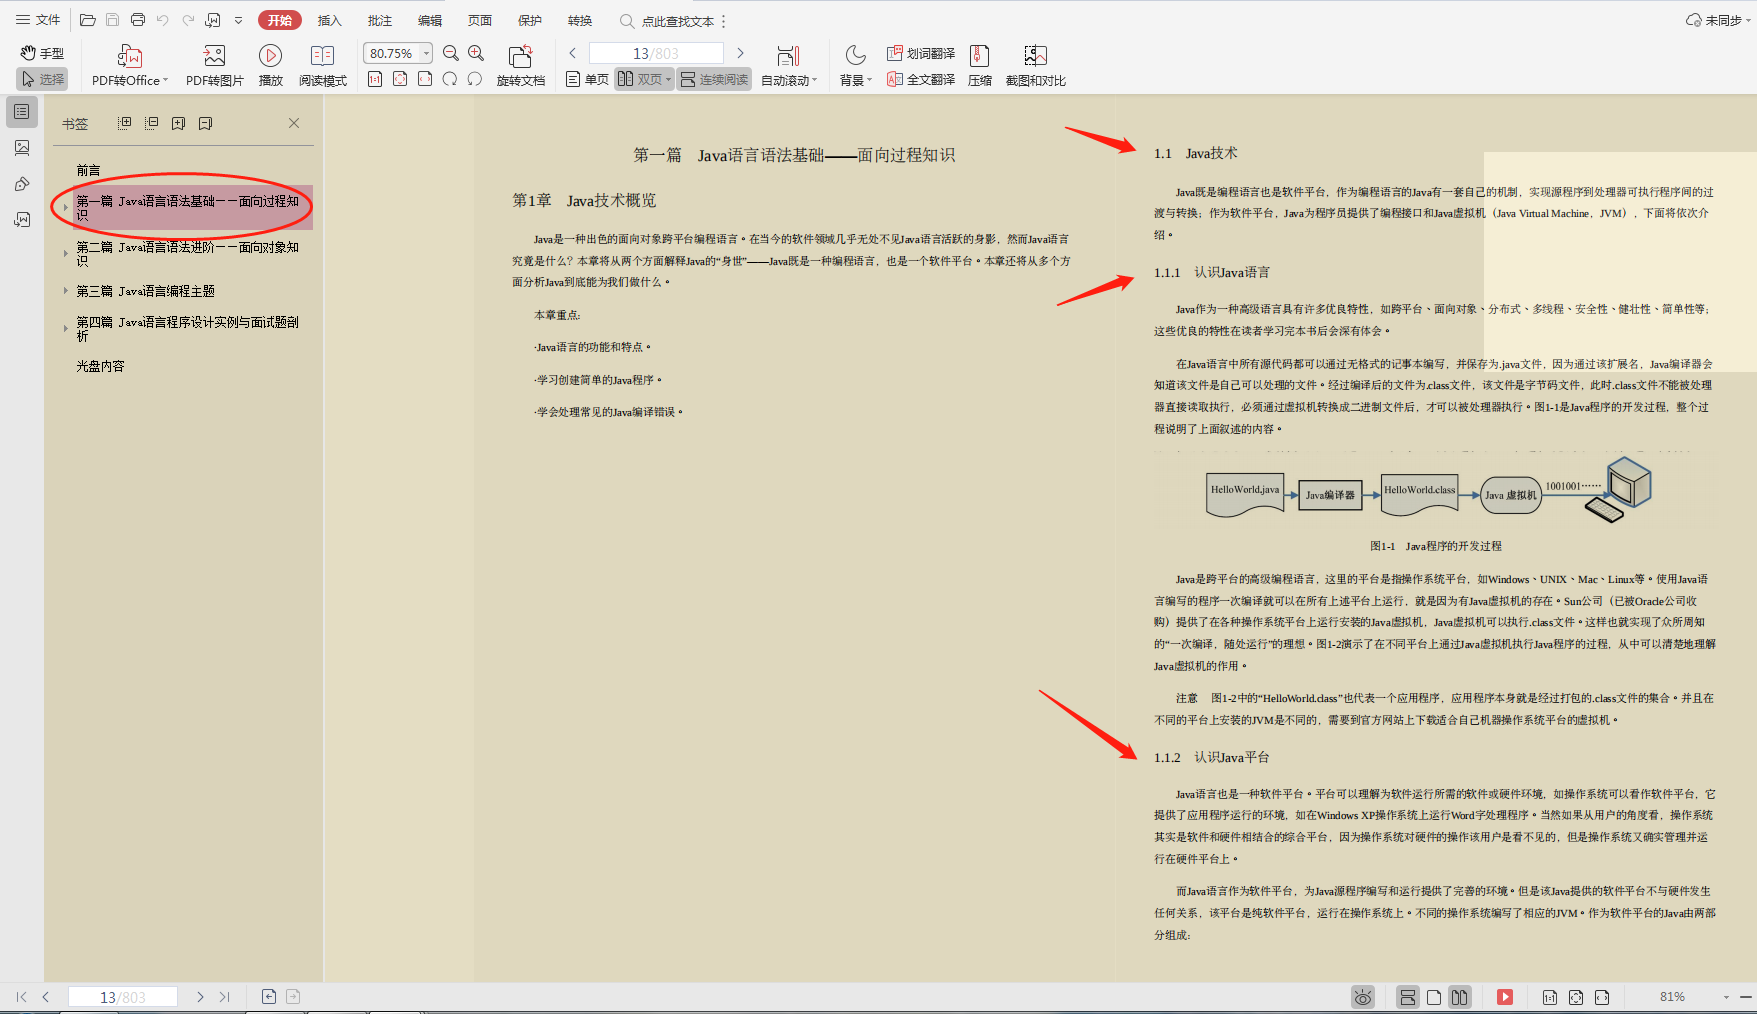Click the collapse all bookmarks icon
The image size is (1757, 1014).
151,123
